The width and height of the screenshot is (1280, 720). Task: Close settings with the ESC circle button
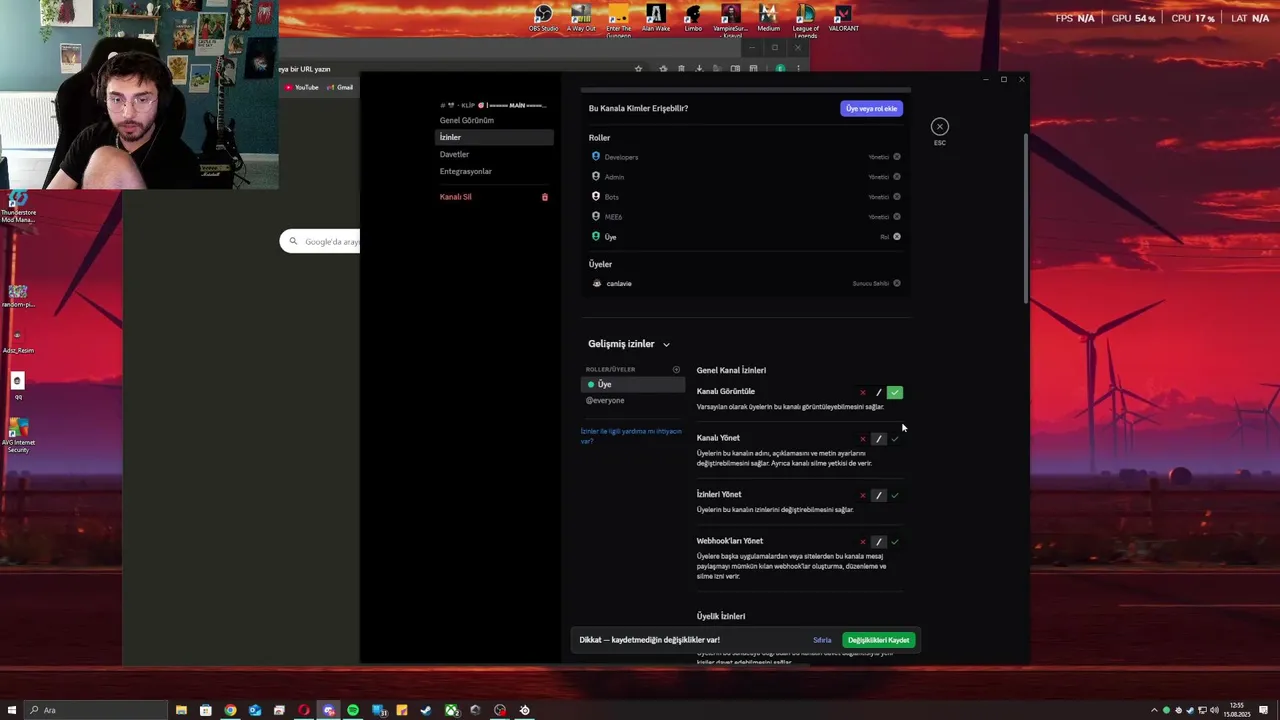click(939, 126)
